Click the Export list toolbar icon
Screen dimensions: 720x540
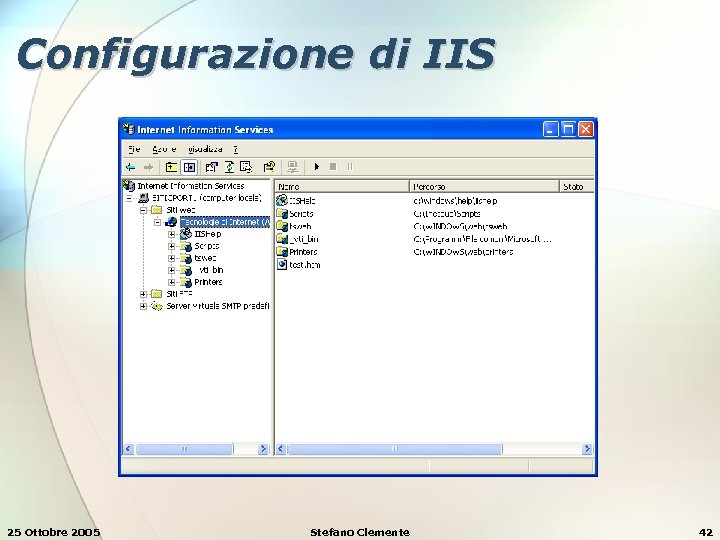tap(246, 167)
